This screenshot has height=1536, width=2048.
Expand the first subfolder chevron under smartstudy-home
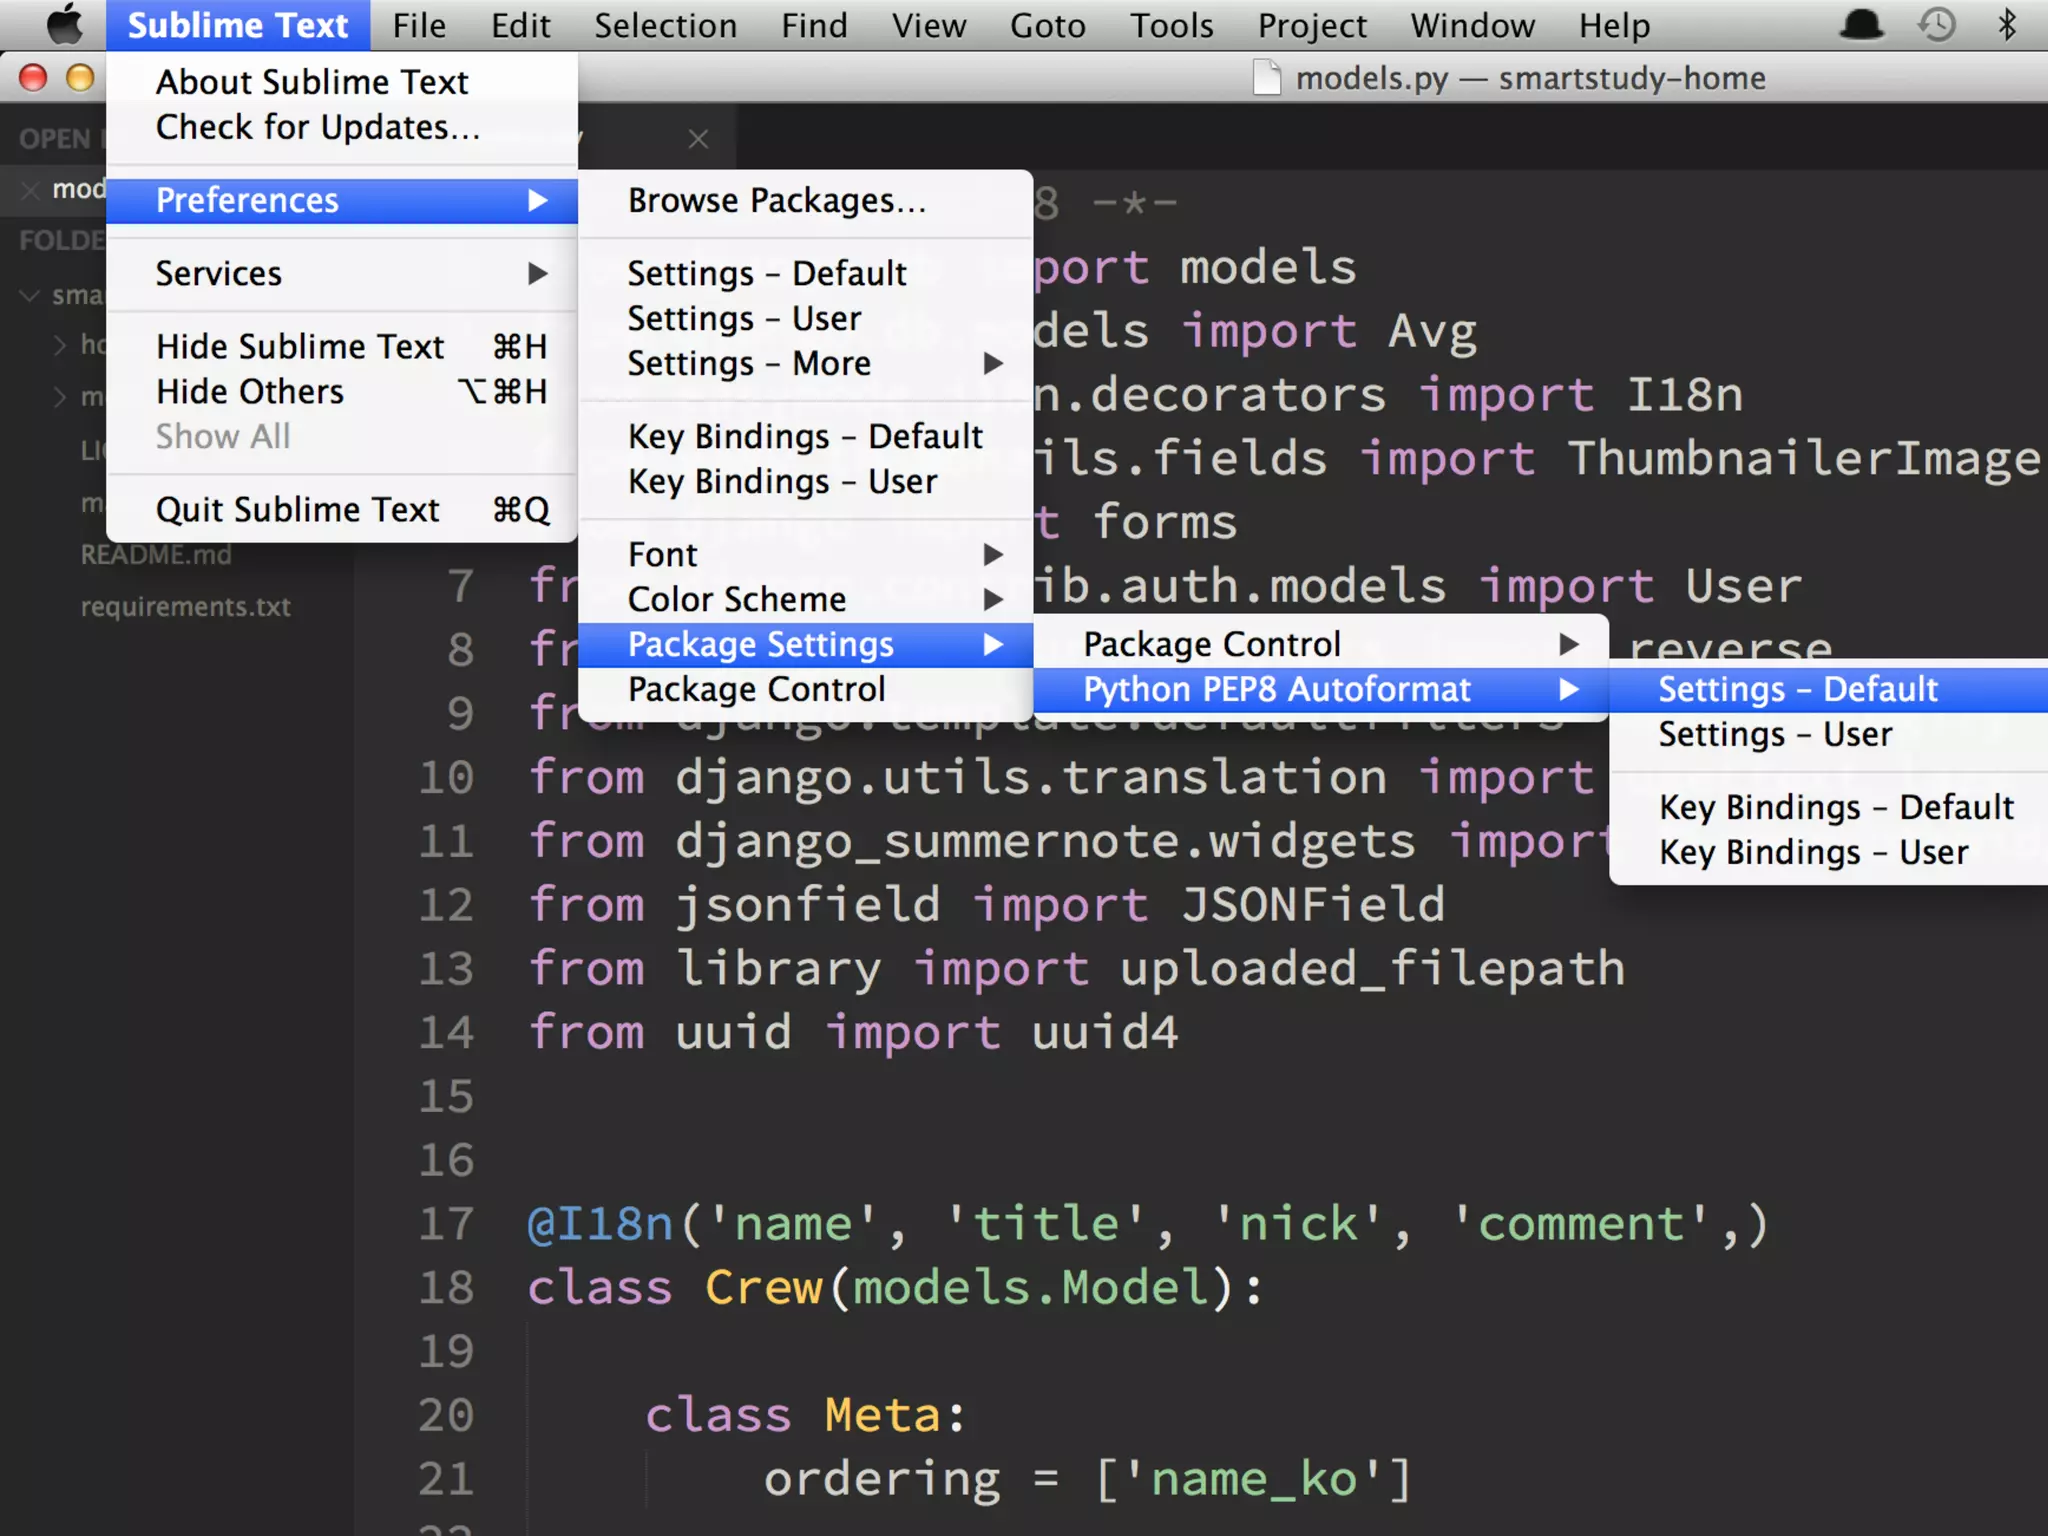pos(60,345)
